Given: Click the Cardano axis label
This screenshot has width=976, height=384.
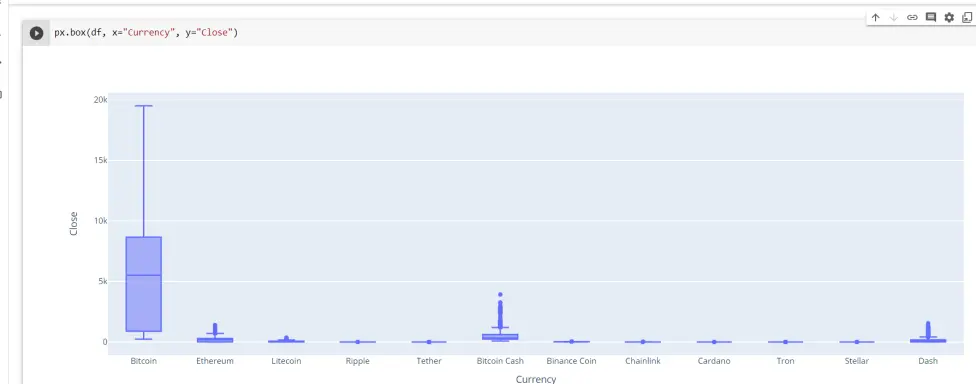Looking at the screenshot, I should tap(714, 361).
